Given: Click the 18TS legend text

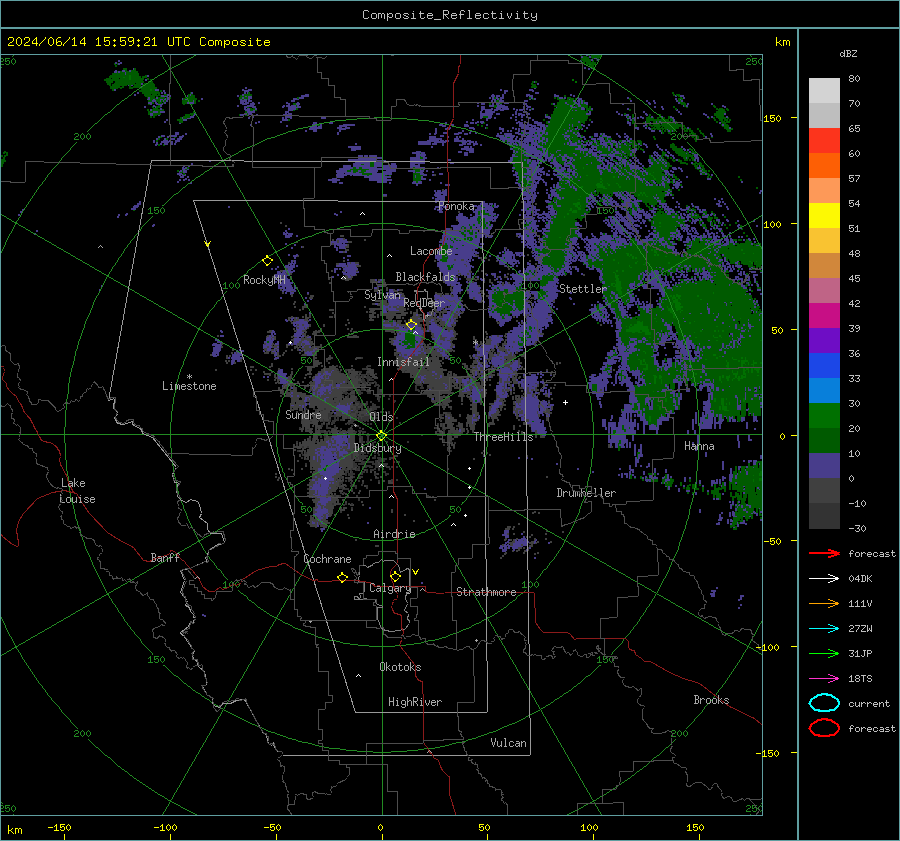Looking at the screenshot, I should point(860,679).
